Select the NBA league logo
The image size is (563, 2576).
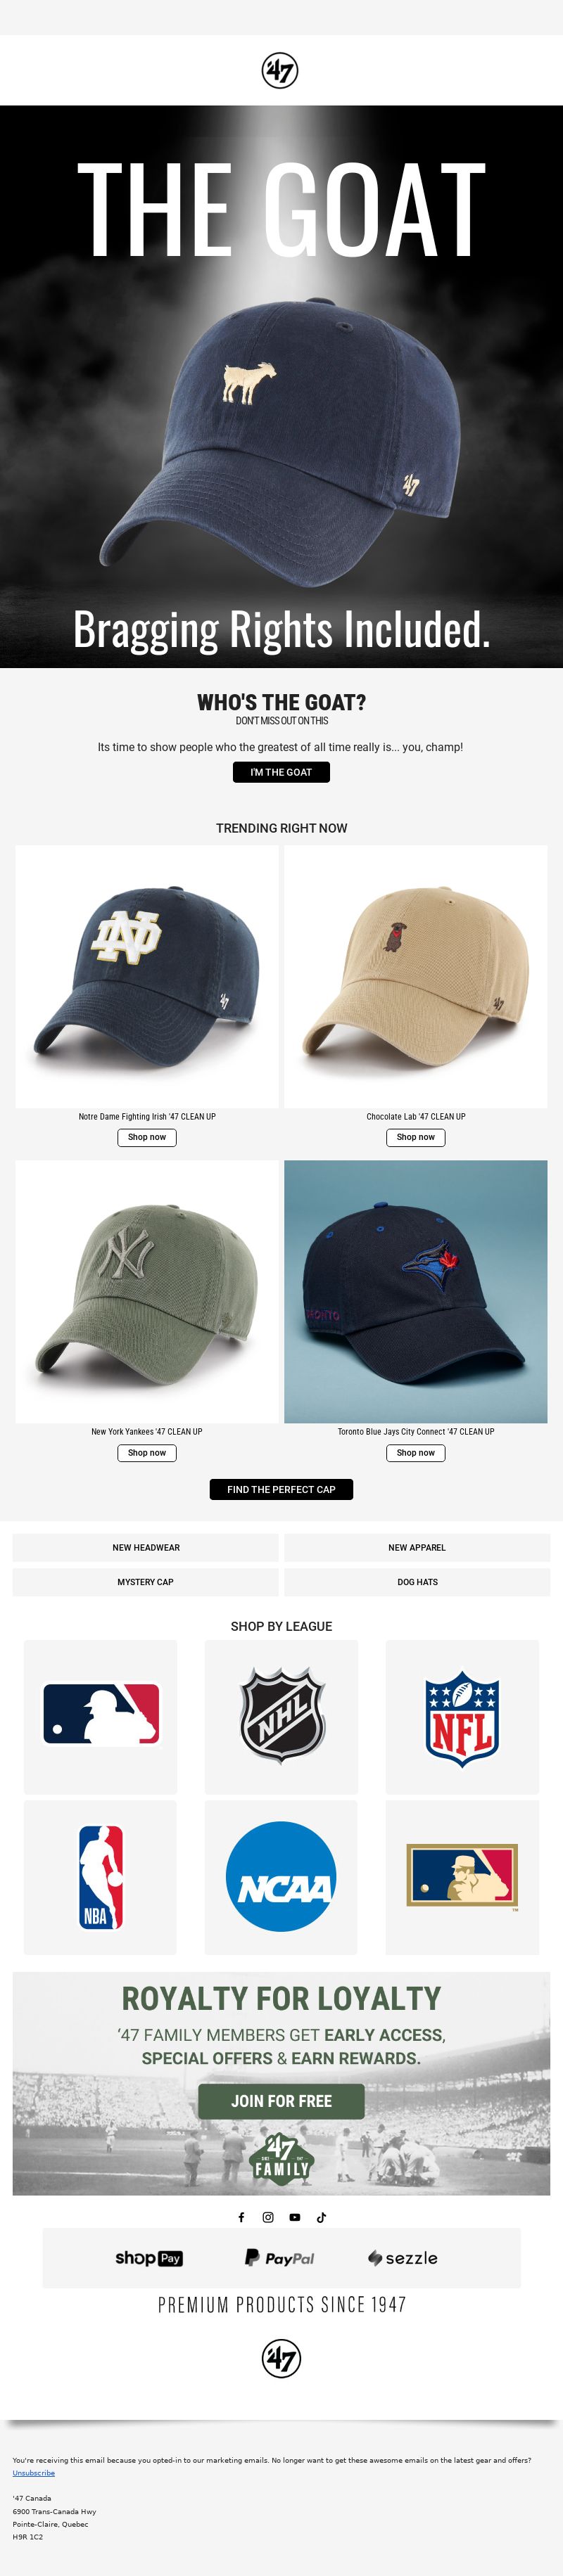coord(100,1877)
